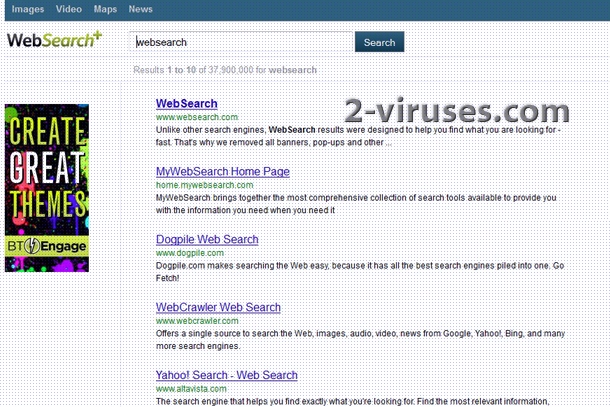
Task: Click the Create Great Themes ad banner
Action: tap(47, 188)
